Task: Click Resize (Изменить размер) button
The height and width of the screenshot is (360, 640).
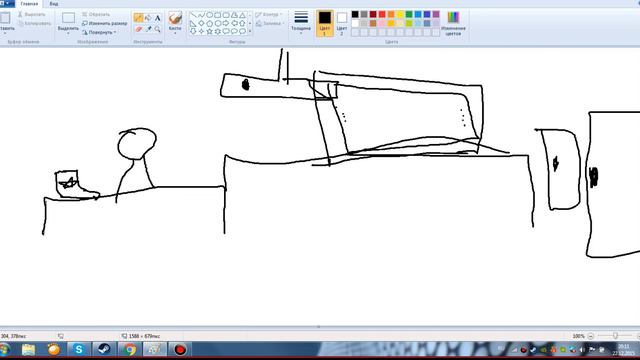Action: [x=104, y=23]
